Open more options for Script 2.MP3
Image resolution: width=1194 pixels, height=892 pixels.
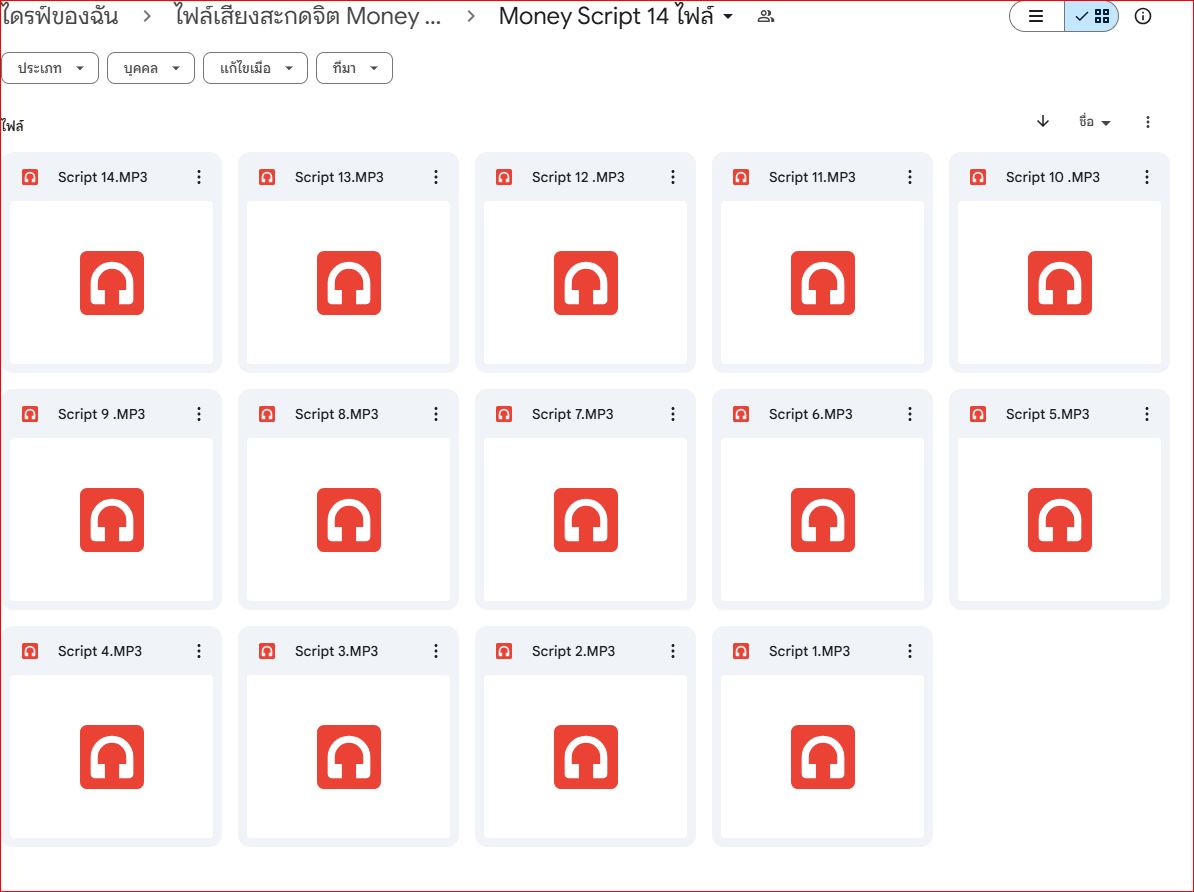(x=672, y=651)
